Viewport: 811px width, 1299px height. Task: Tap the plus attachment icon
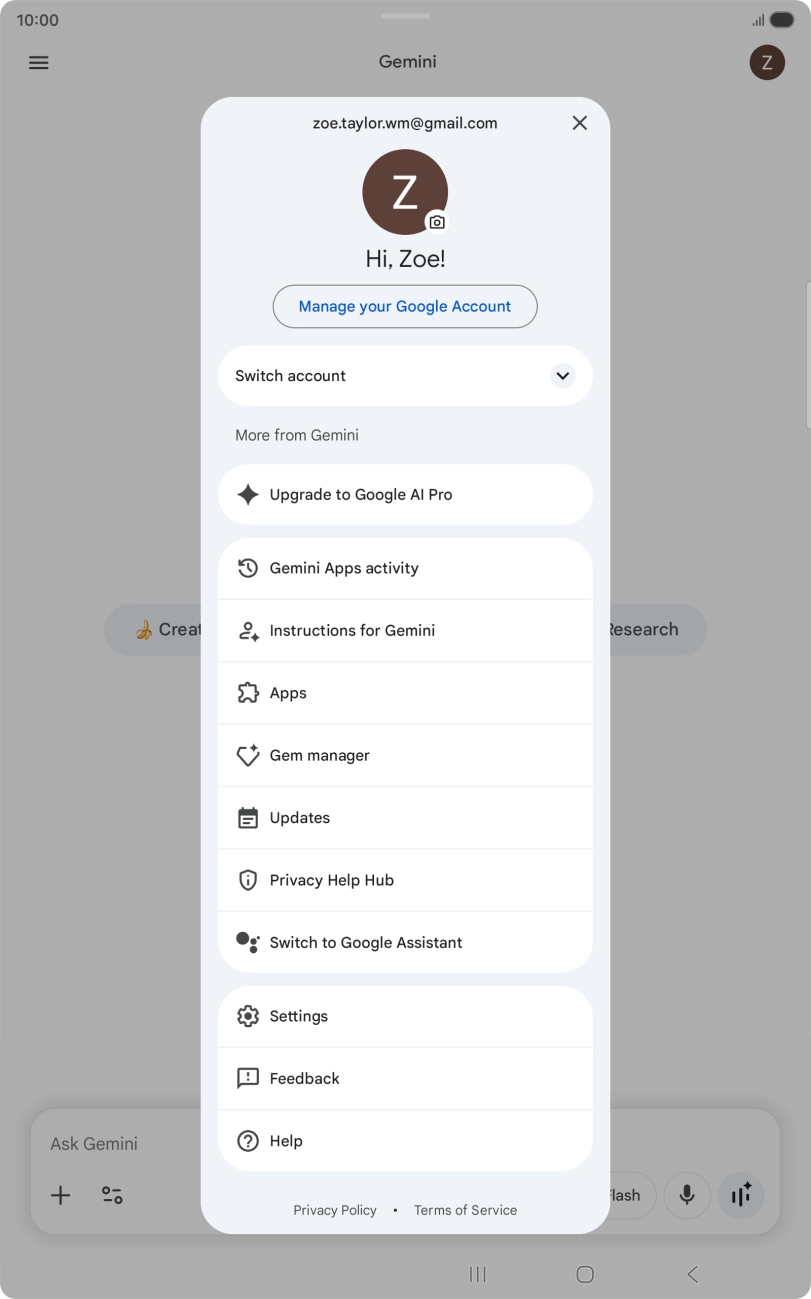click(61, 1195)
